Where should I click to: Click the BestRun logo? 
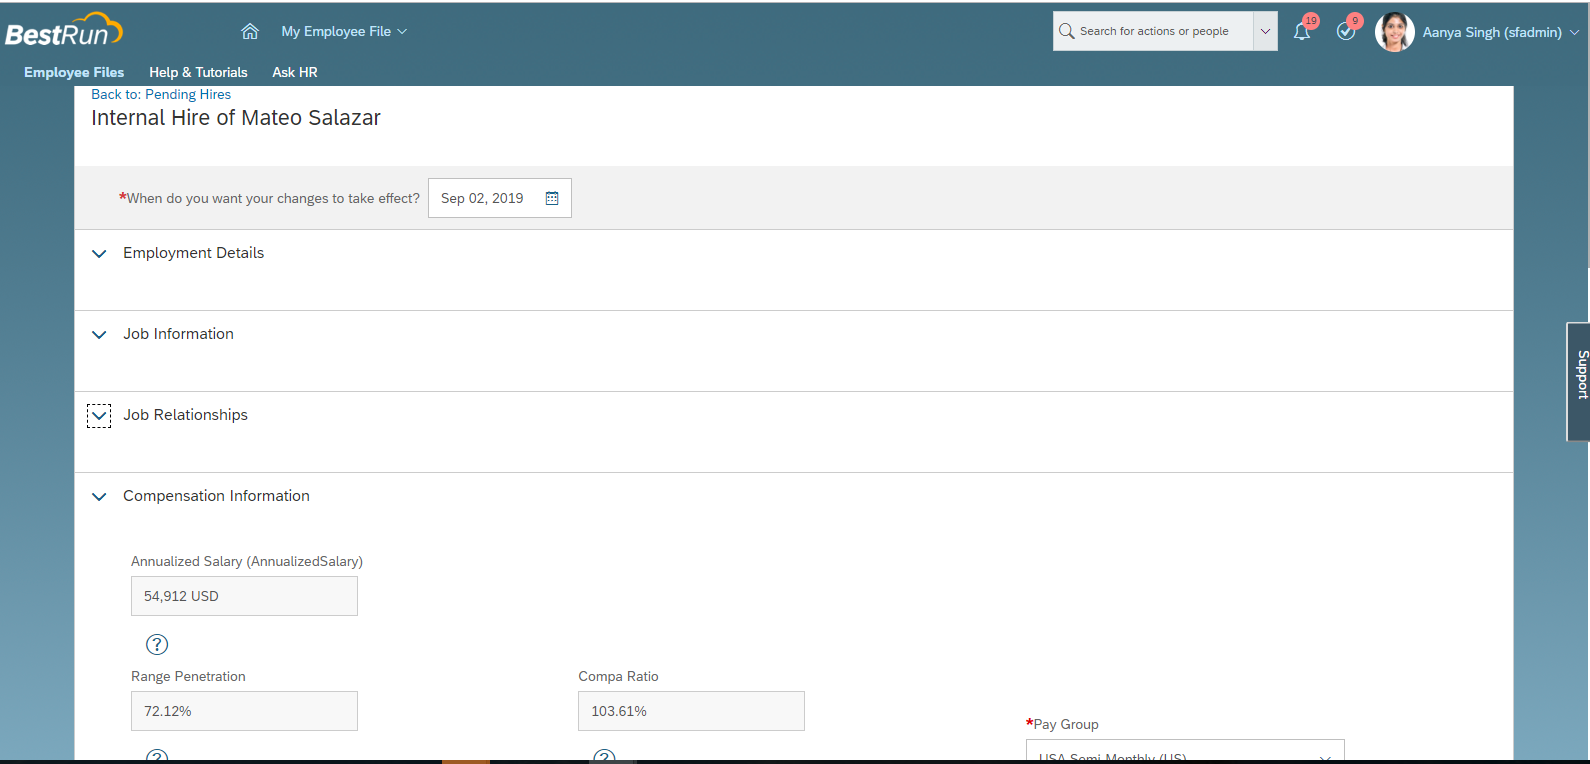click(x=64, y=31)
